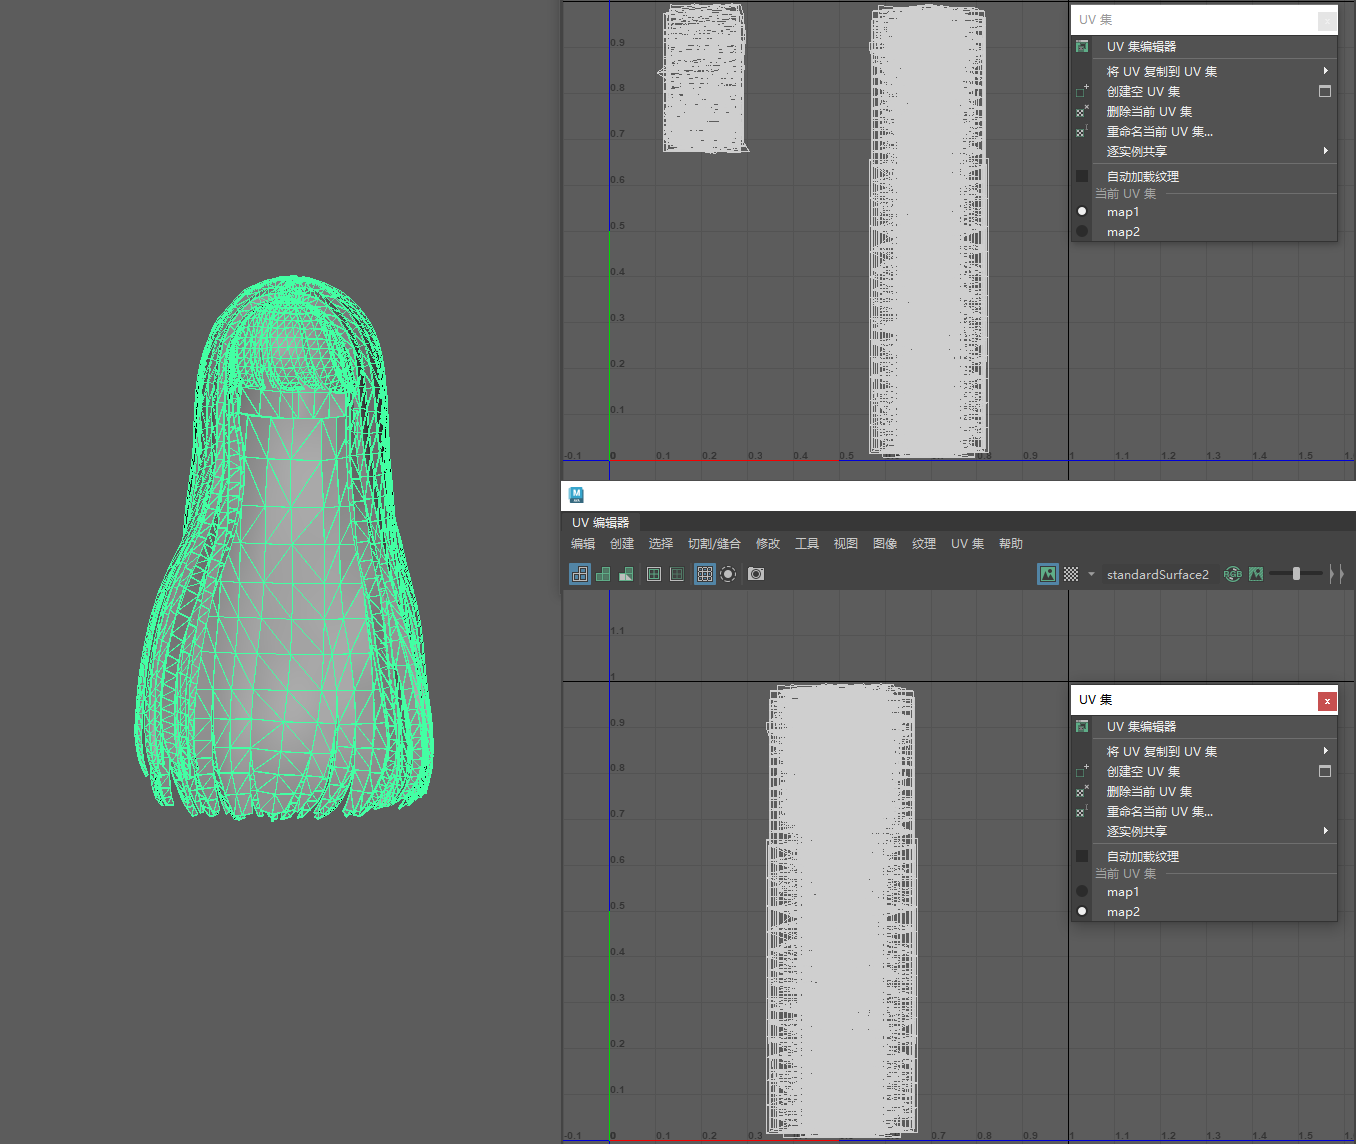
Task: Toggle 自动加载纹理 checkbox in map2-active panel
Action: tap(1082, 856)
